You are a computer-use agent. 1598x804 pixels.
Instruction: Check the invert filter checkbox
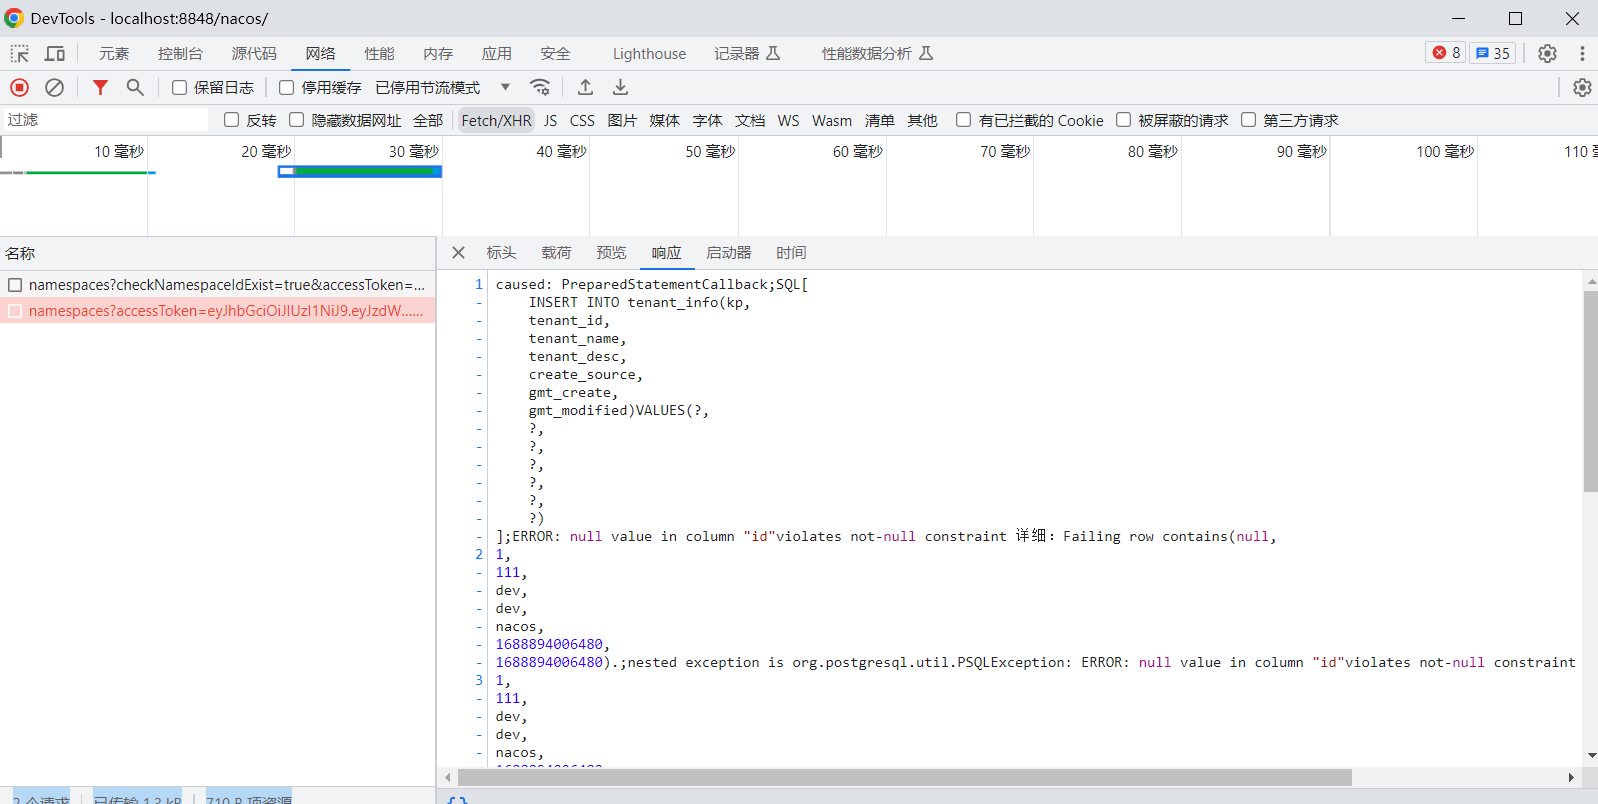231,120
